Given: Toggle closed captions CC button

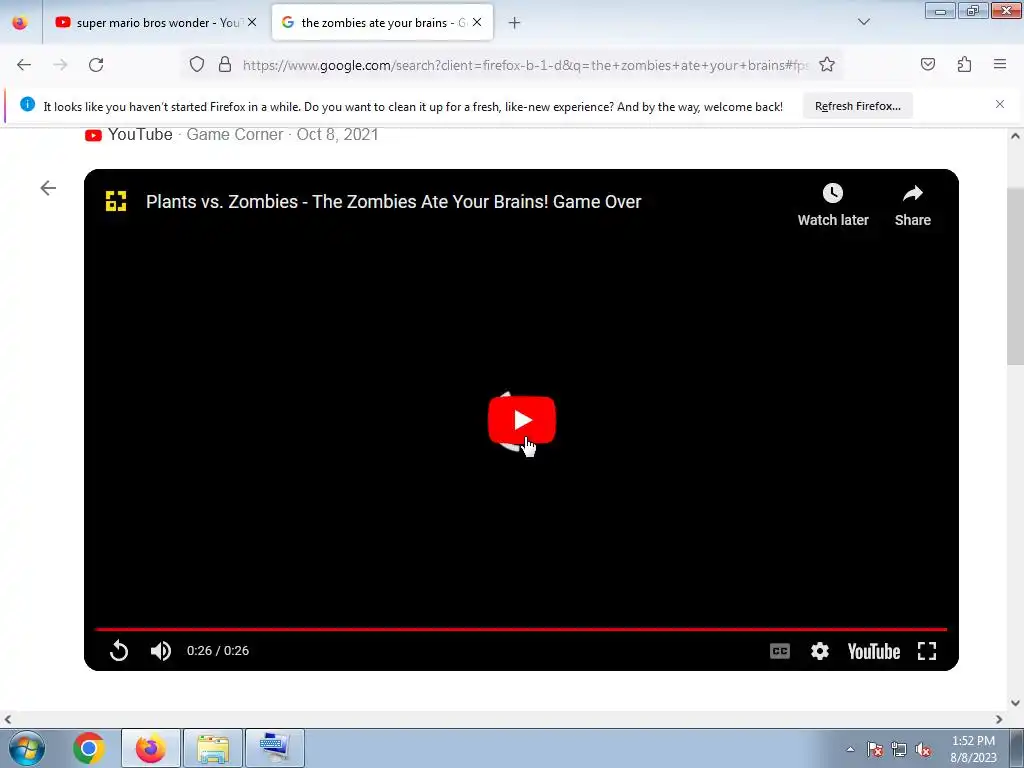Looking at the screenshot, I should [780, 651].
